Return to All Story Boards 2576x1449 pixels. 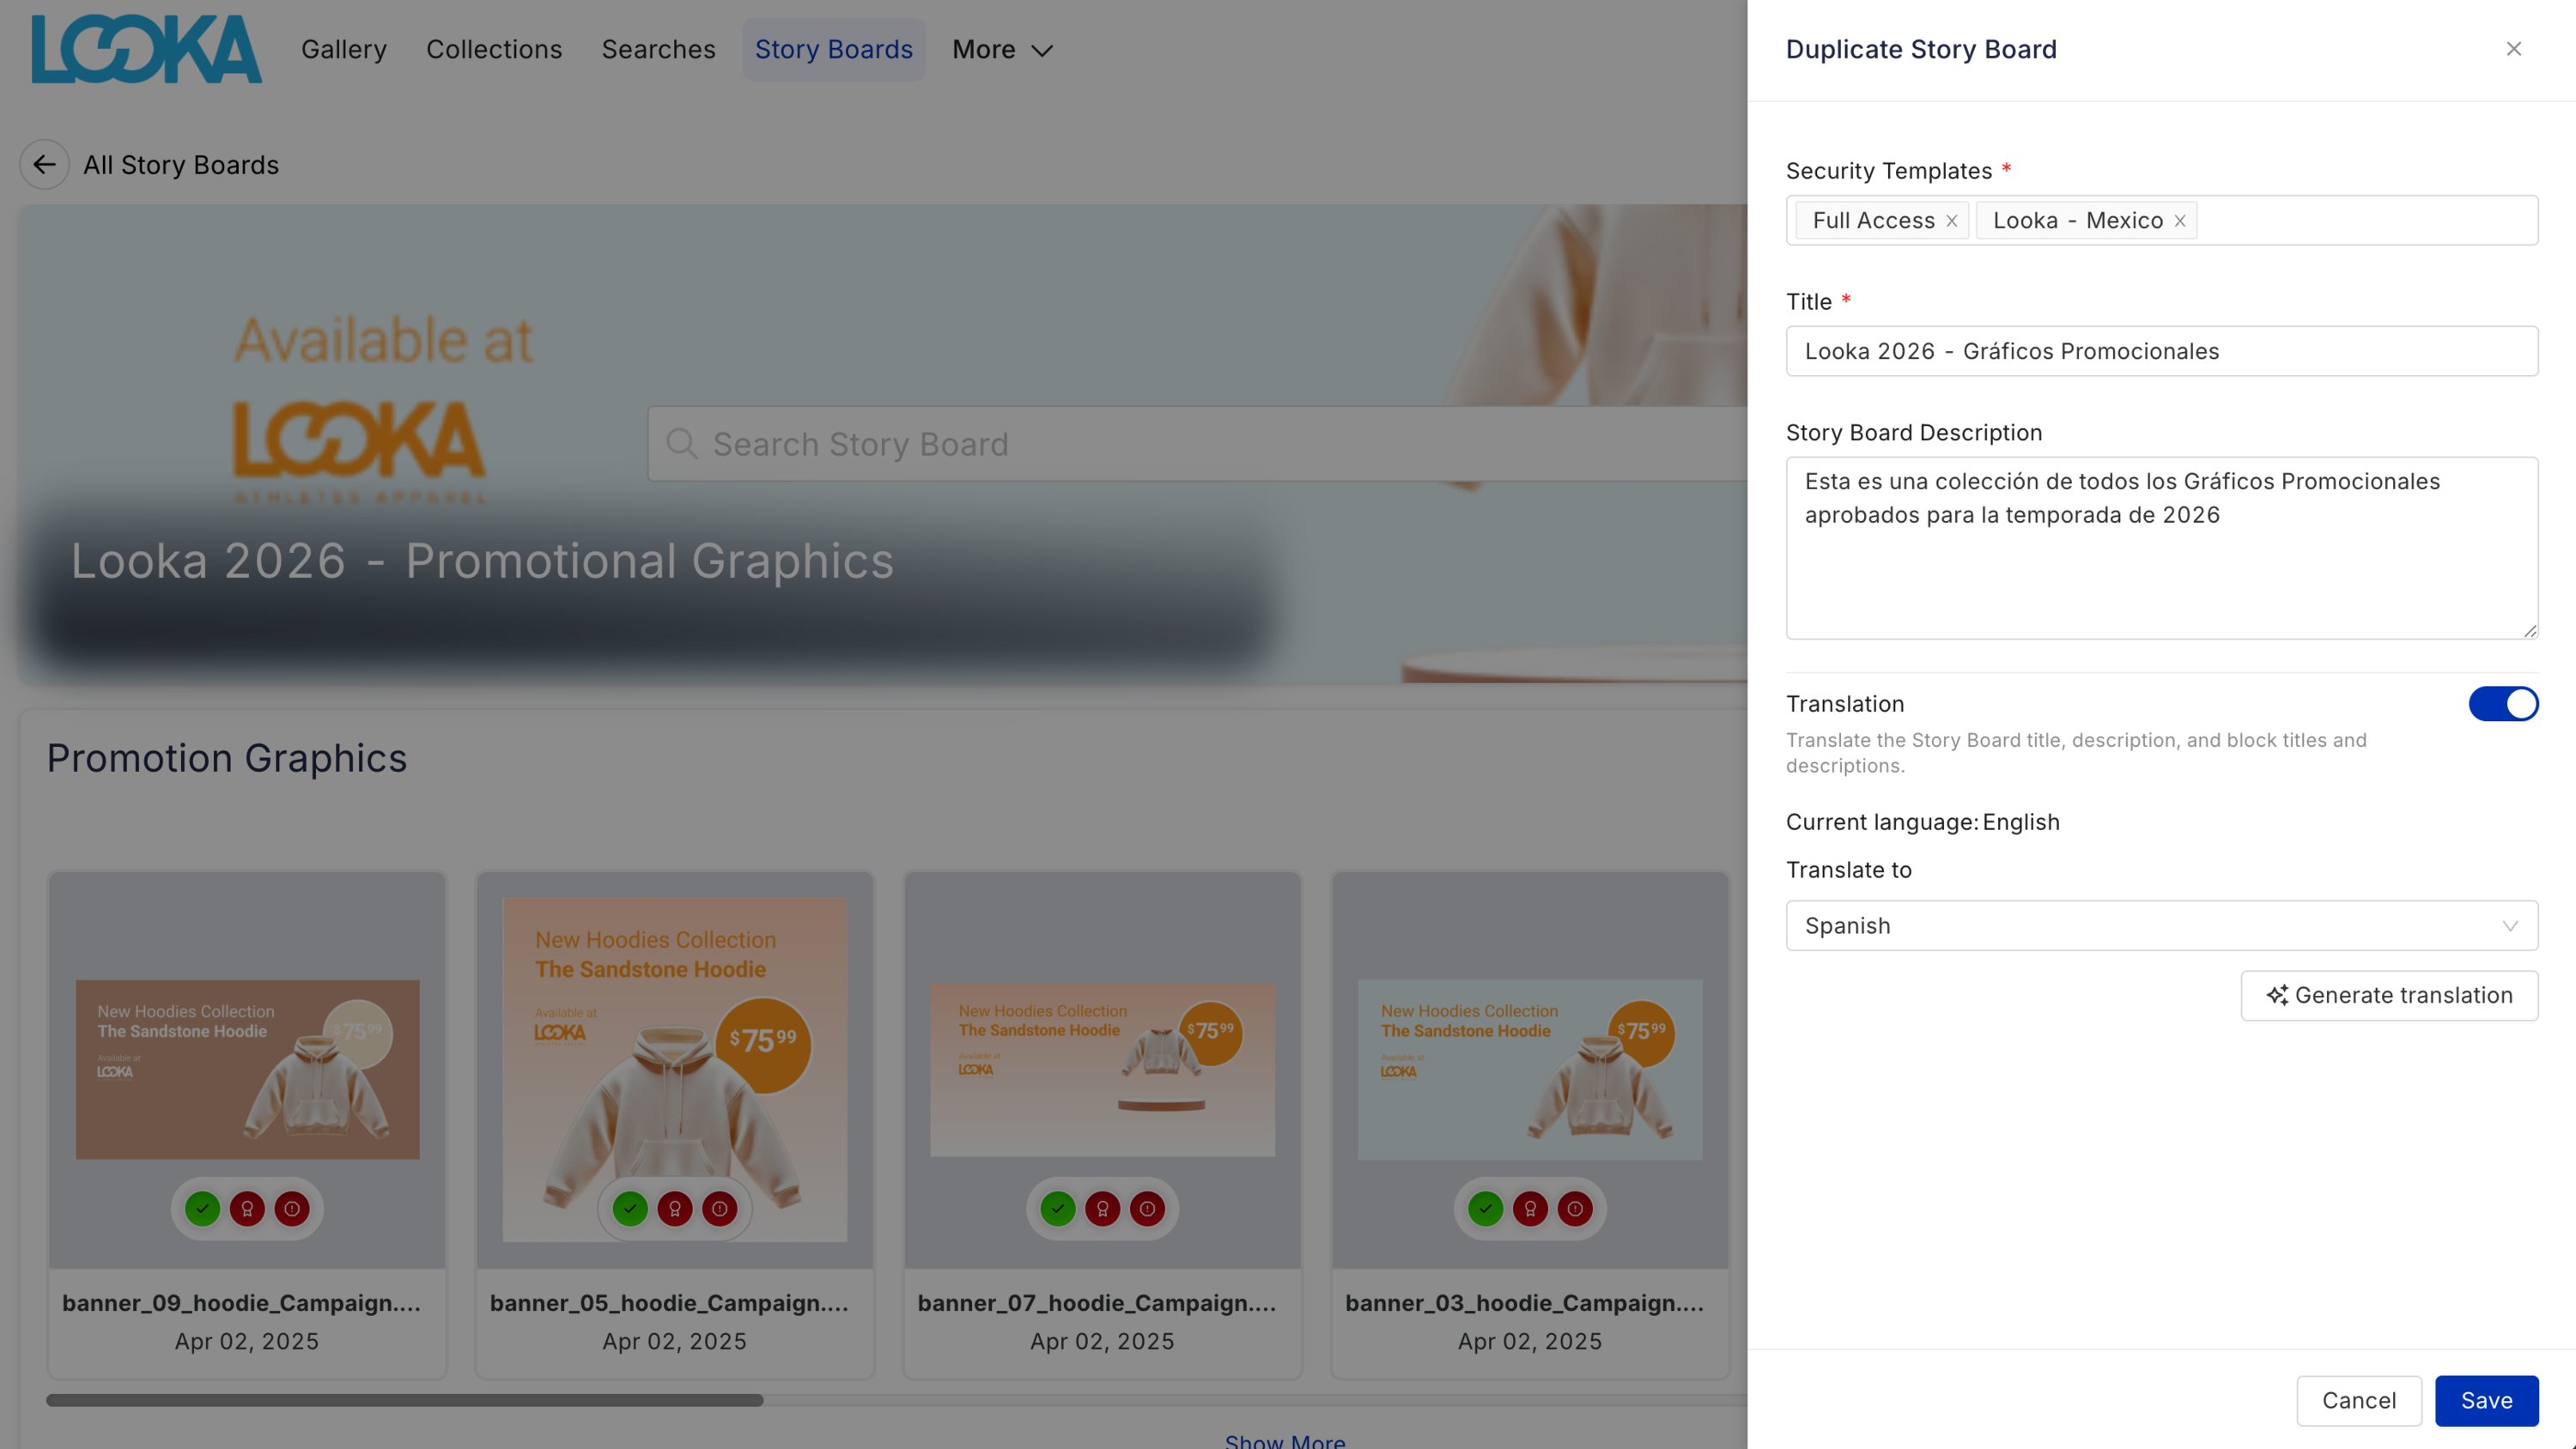[x=181, y=165]
